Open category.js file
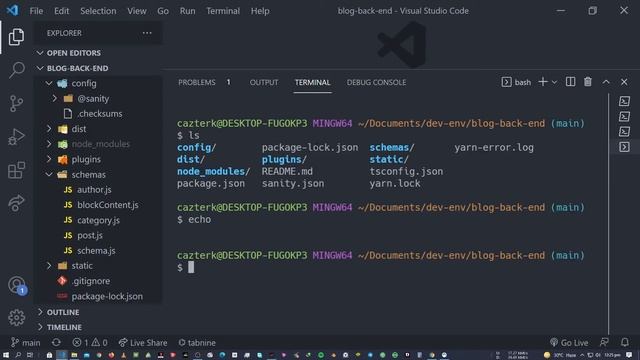 (98, 220)
